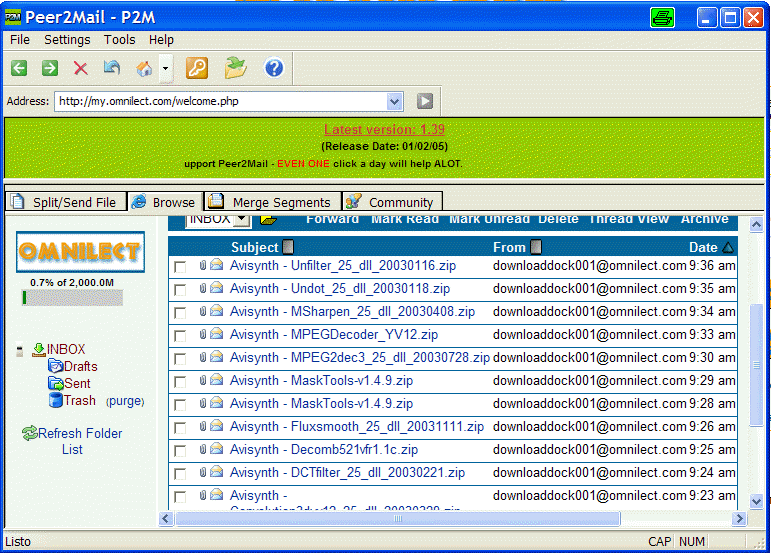Click the Refresh page toolbar icon

(112, 68)
